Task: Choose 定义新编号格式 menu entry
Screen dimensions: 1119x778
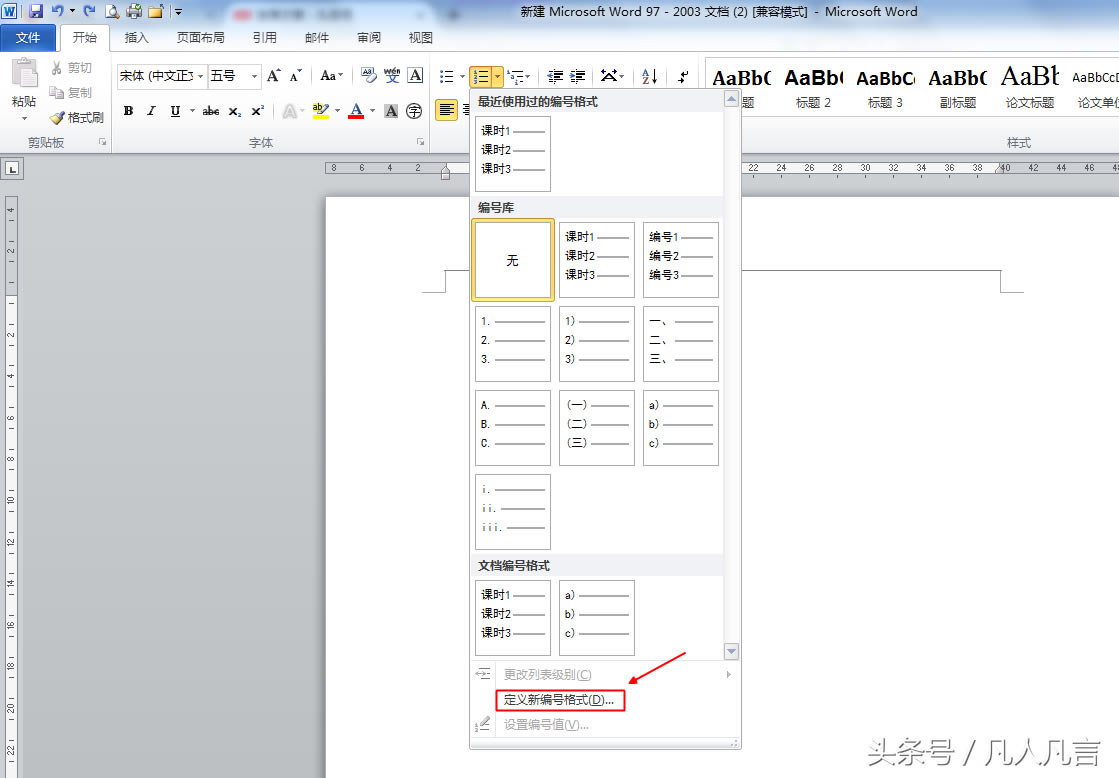Action: click(x=558, y=700)
